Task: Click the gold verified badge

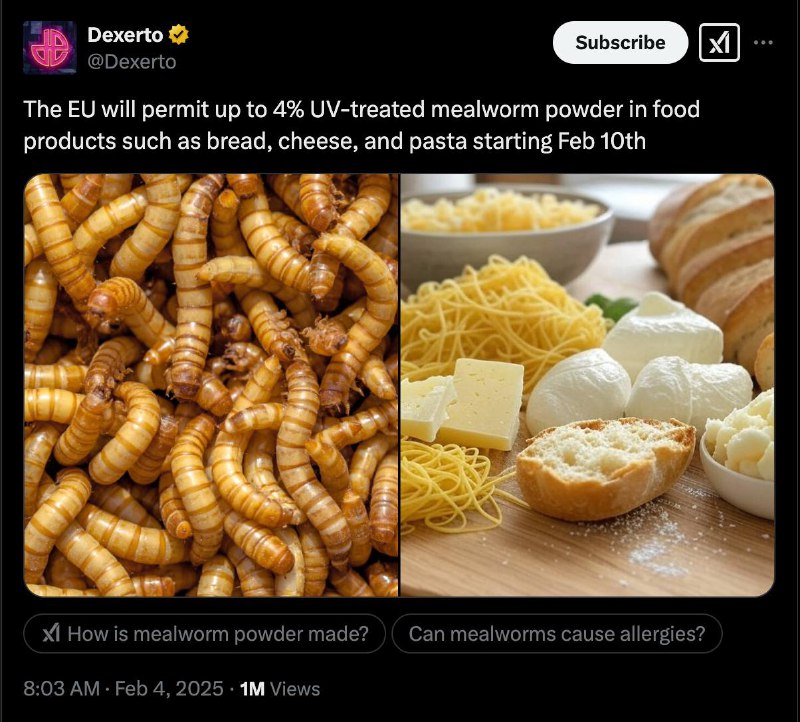Action: point(179,35)
